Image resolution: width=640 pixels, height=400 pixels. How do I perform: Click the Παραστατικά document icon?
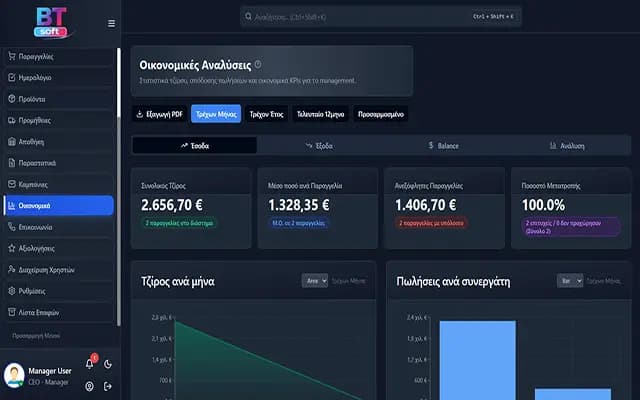(x=12, y=163)
